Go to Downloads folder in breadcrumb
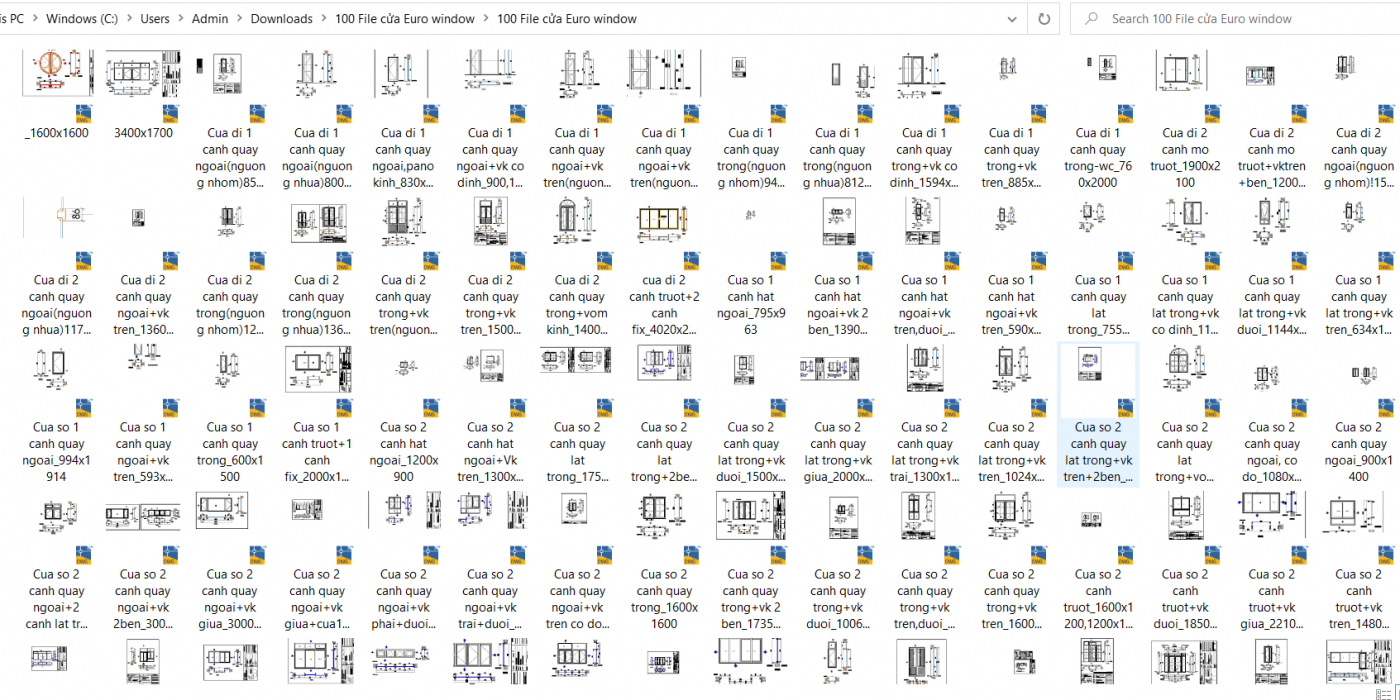 [281, 18]
